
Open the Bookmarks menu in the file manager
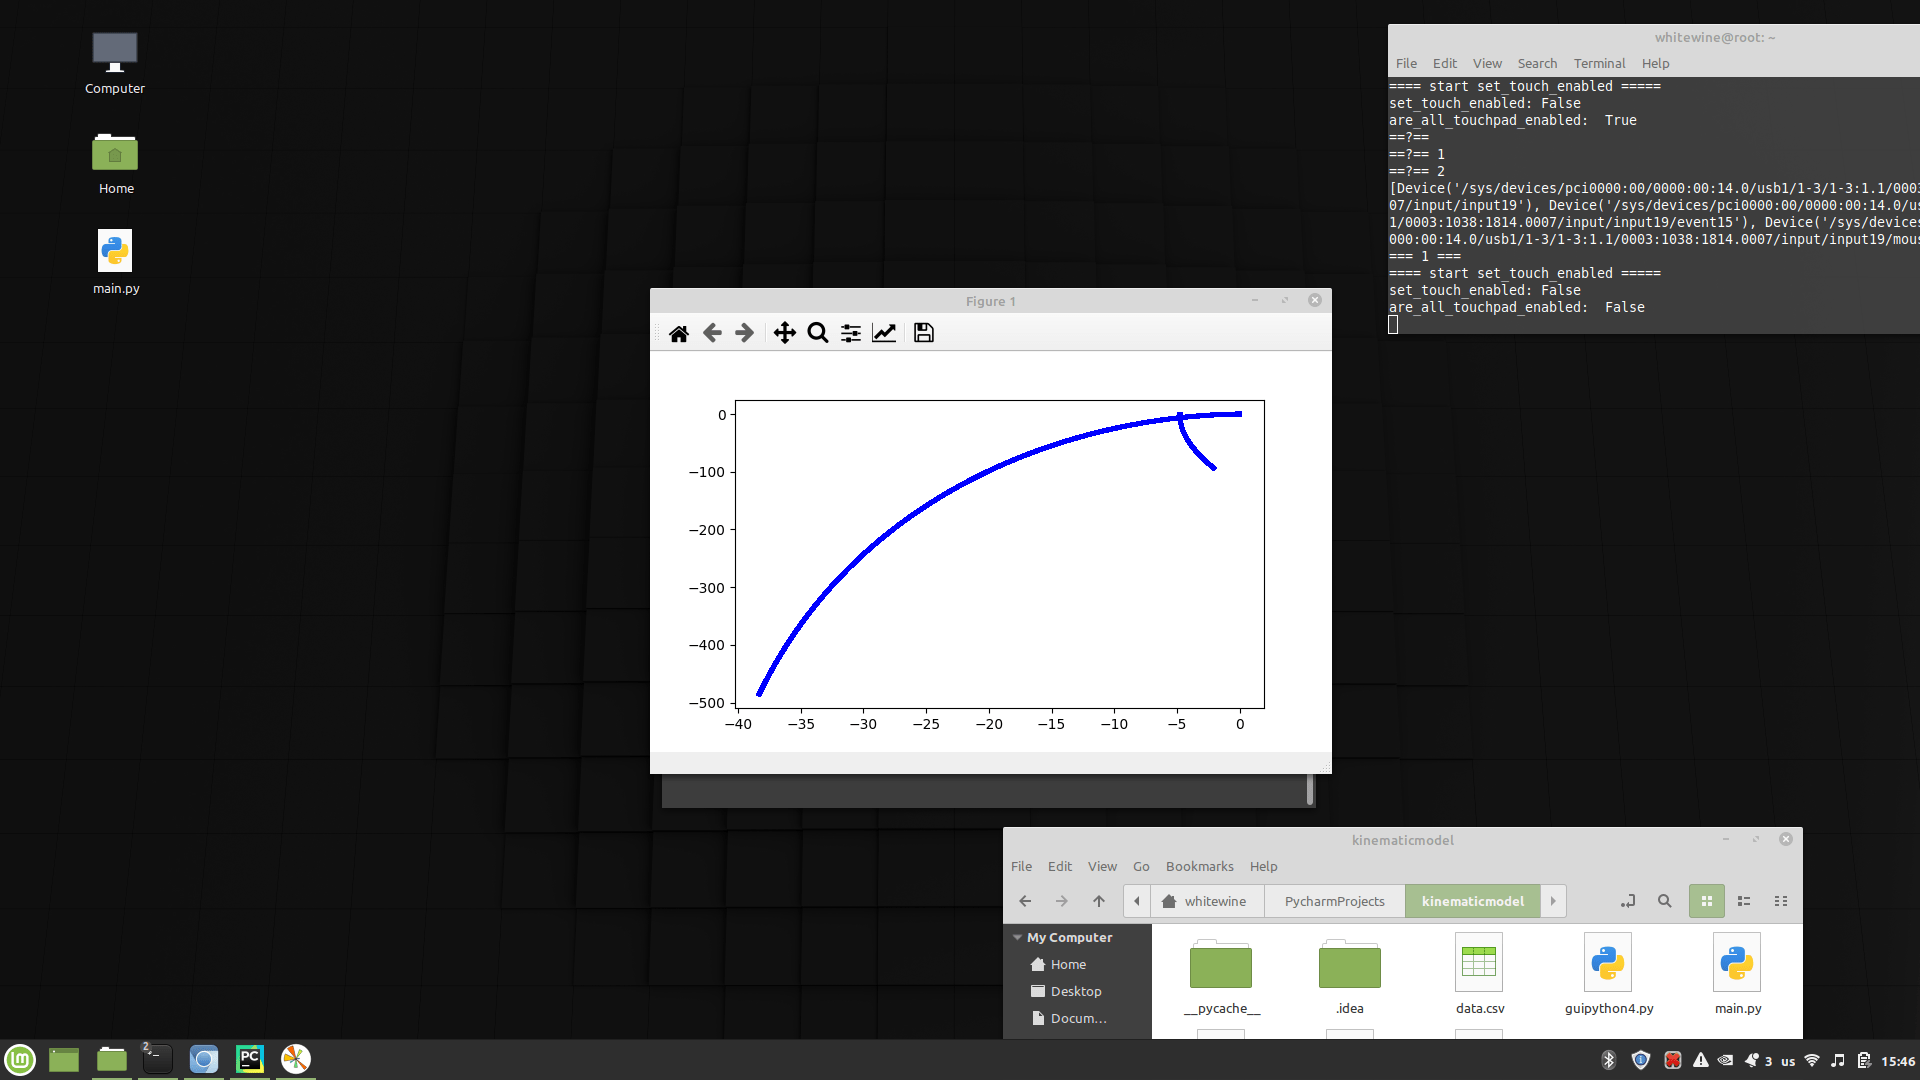point(1199,866)
